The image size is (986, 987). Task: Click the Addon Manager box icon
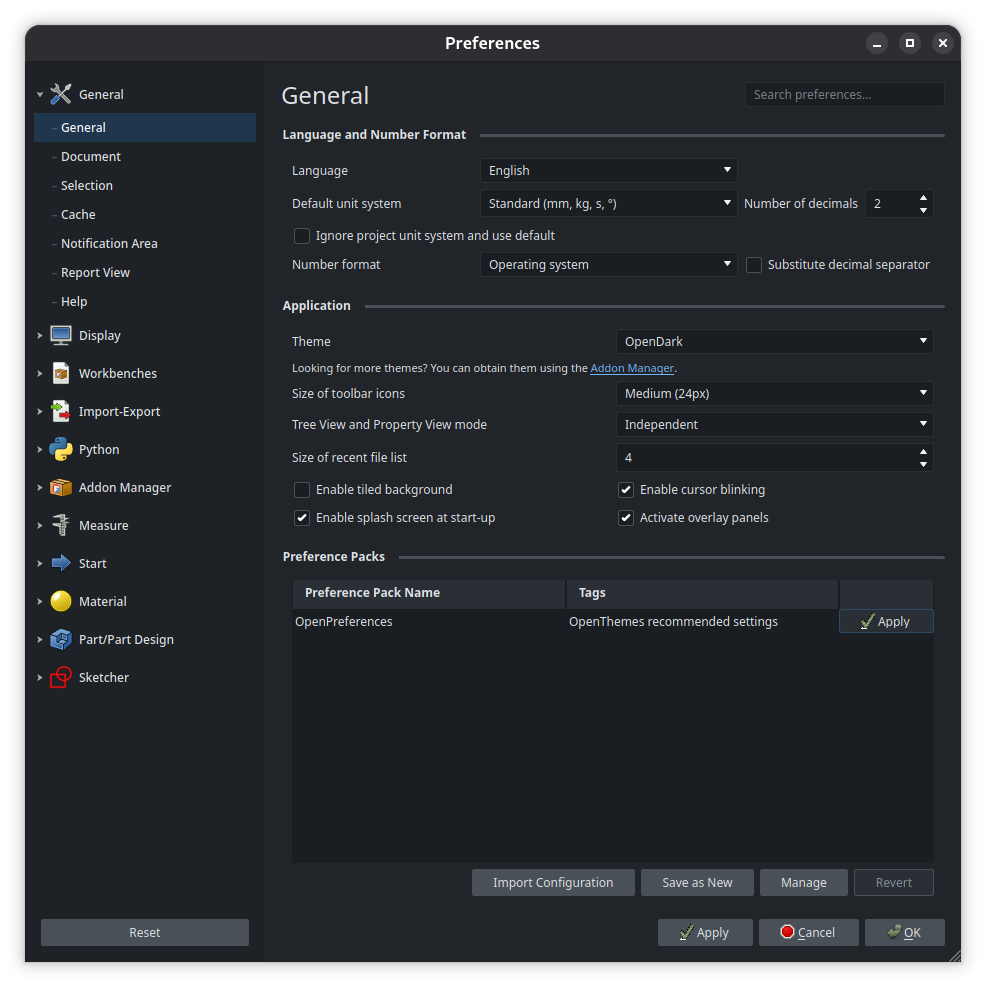(61, 488)
